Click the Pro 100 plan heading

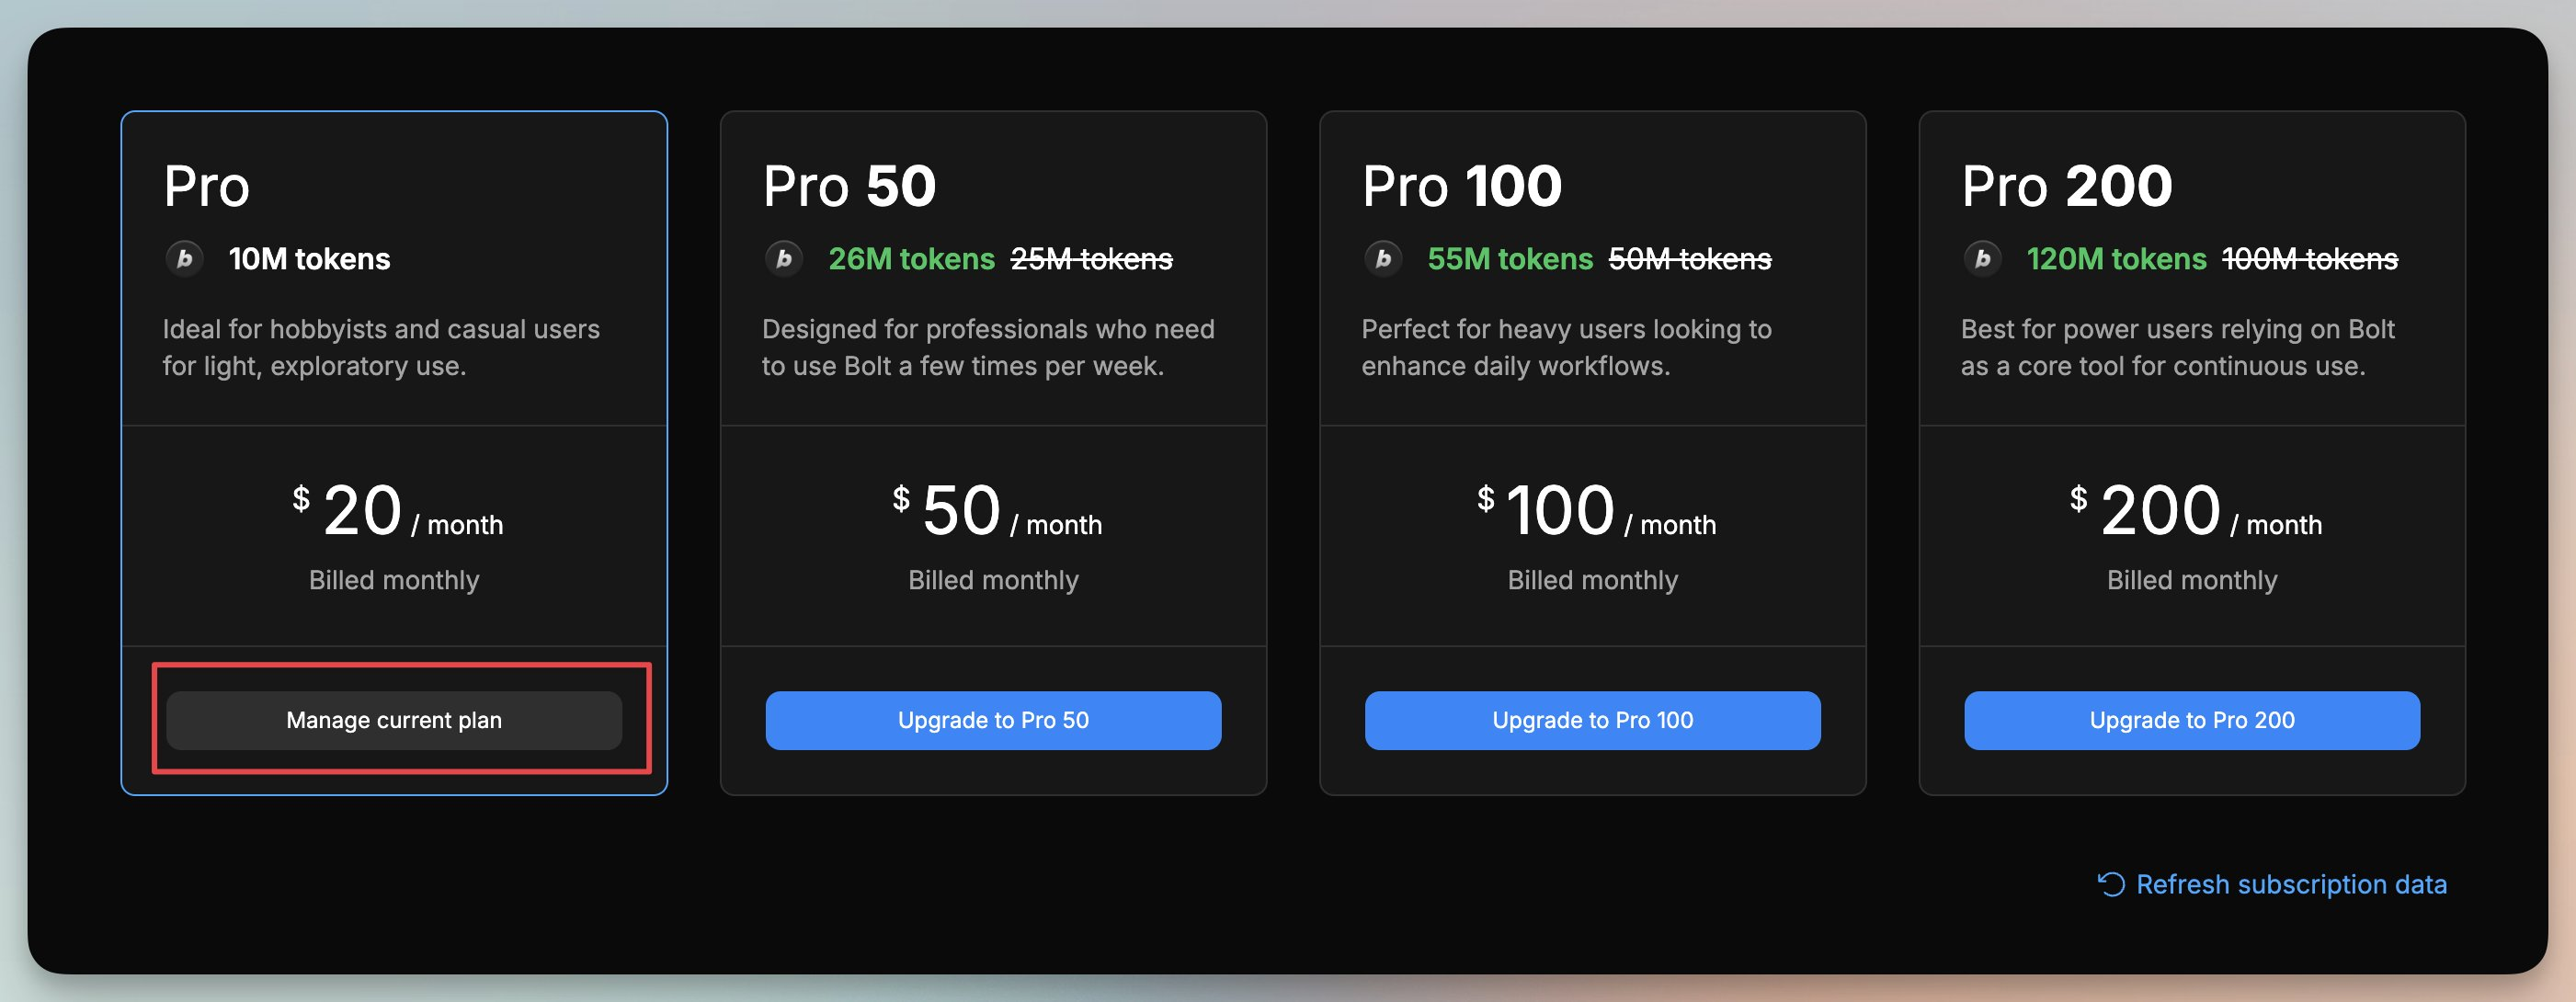tap(1461, 187)
